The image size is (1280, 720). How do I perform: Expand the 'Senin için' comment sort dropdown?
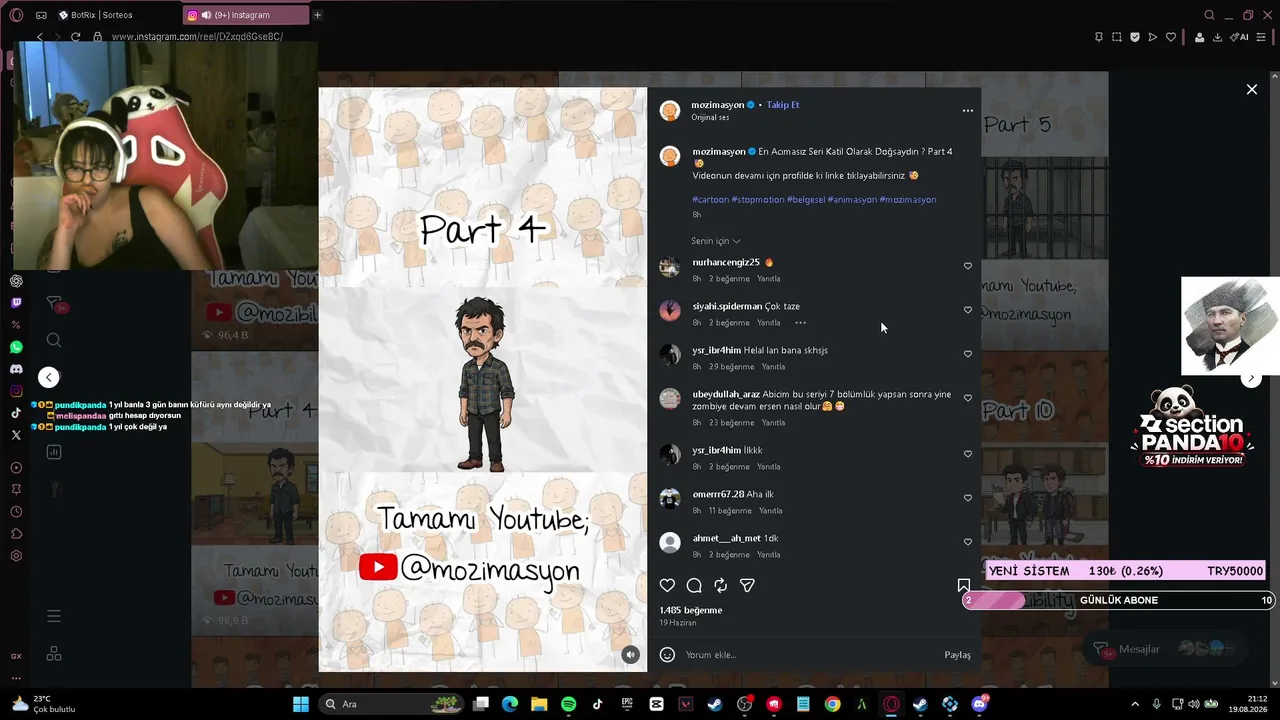(x=716, y=241)
